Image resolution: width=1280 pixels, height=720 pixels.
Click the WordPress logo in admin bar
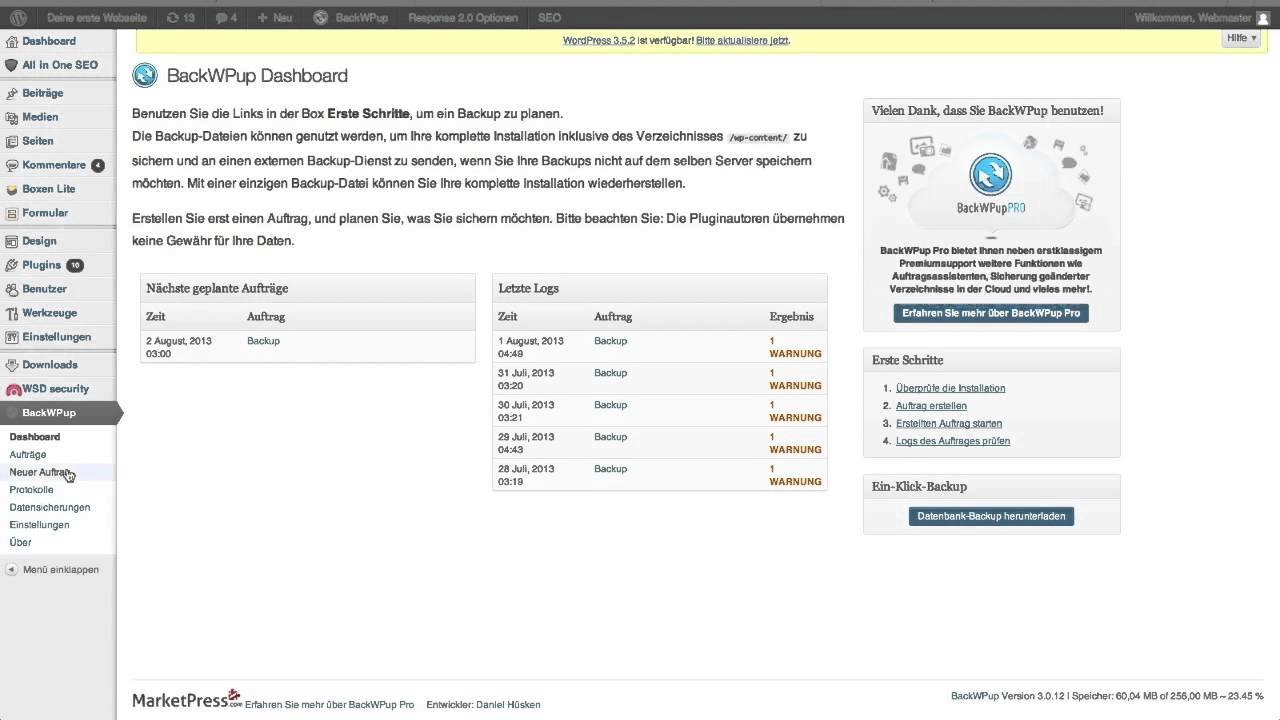(19, 18)
